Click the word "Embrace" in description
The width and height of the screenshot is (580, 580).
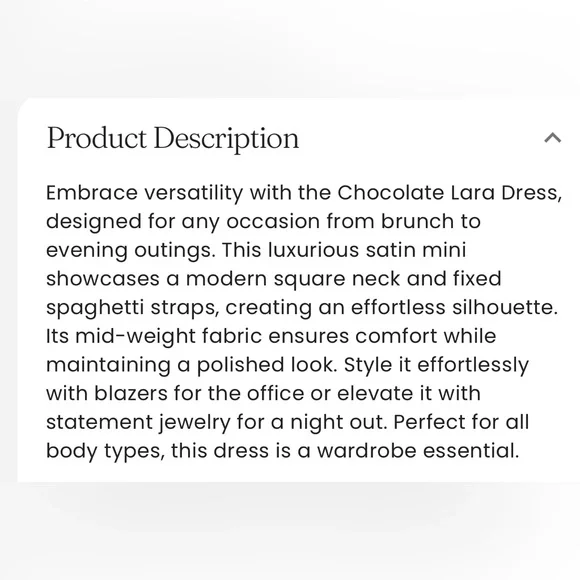92,193
